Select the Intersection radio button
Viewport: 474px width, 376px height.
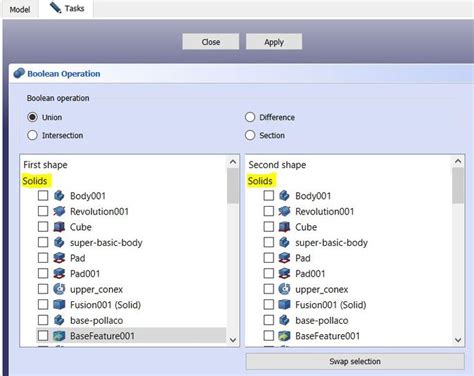32,135
